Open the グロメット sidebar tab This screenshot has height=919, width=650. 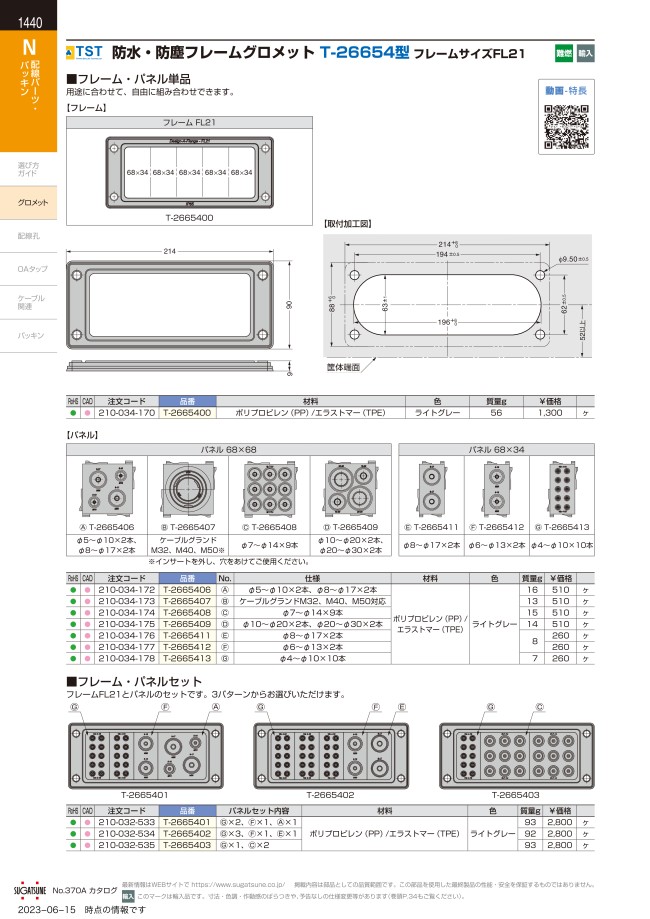pyautogui.click(x=32, y=203)
